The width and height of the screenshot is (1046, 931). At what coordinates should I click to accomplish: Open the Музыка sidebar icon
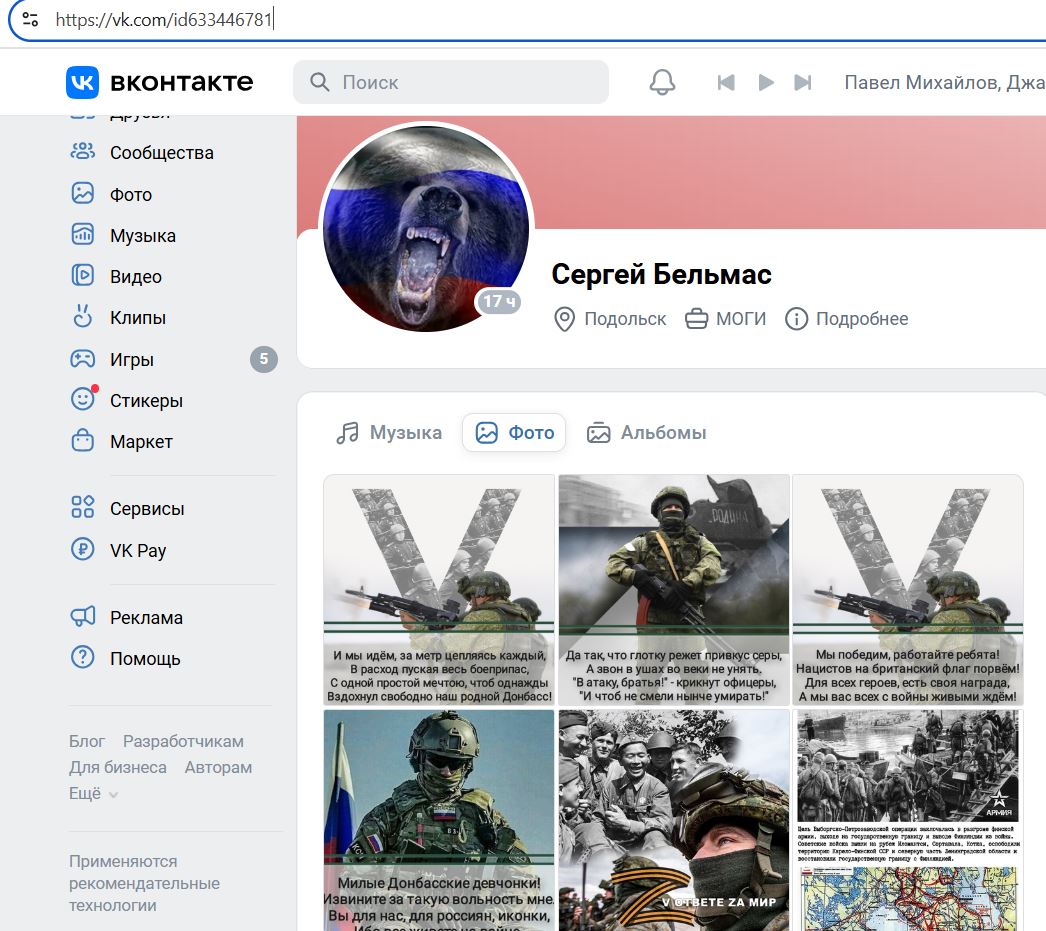click(x=83, y=235)
